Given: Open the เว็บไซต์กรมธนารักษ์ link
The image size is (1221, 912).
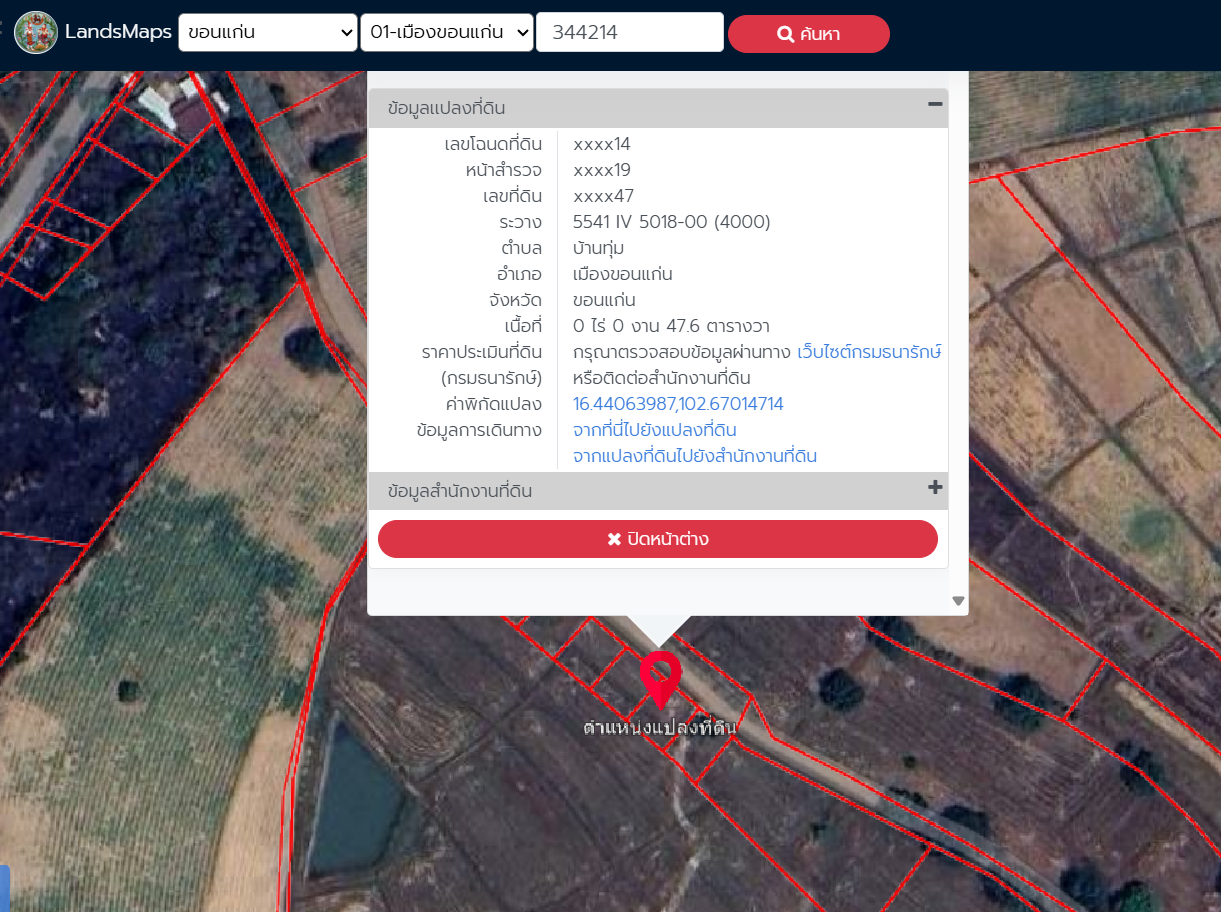Looking at the screenshot, I should click(868, 352).
